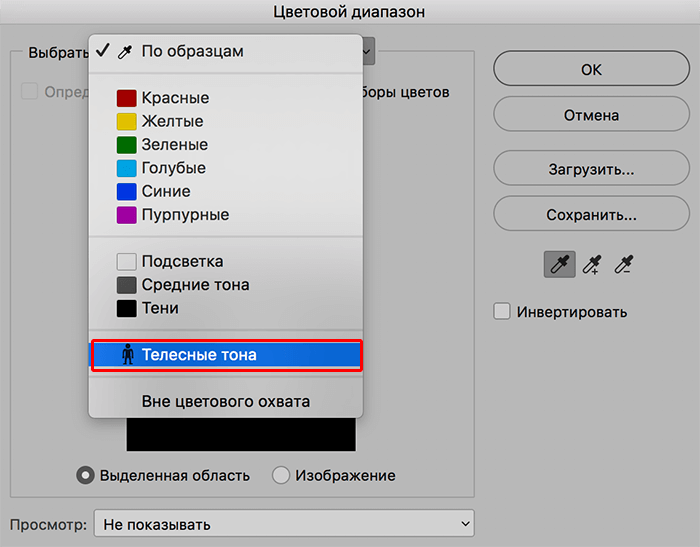The height and width of the screenshot is (547, 700).
Task: Click the Сохранить... button
Action: (592, 214)
